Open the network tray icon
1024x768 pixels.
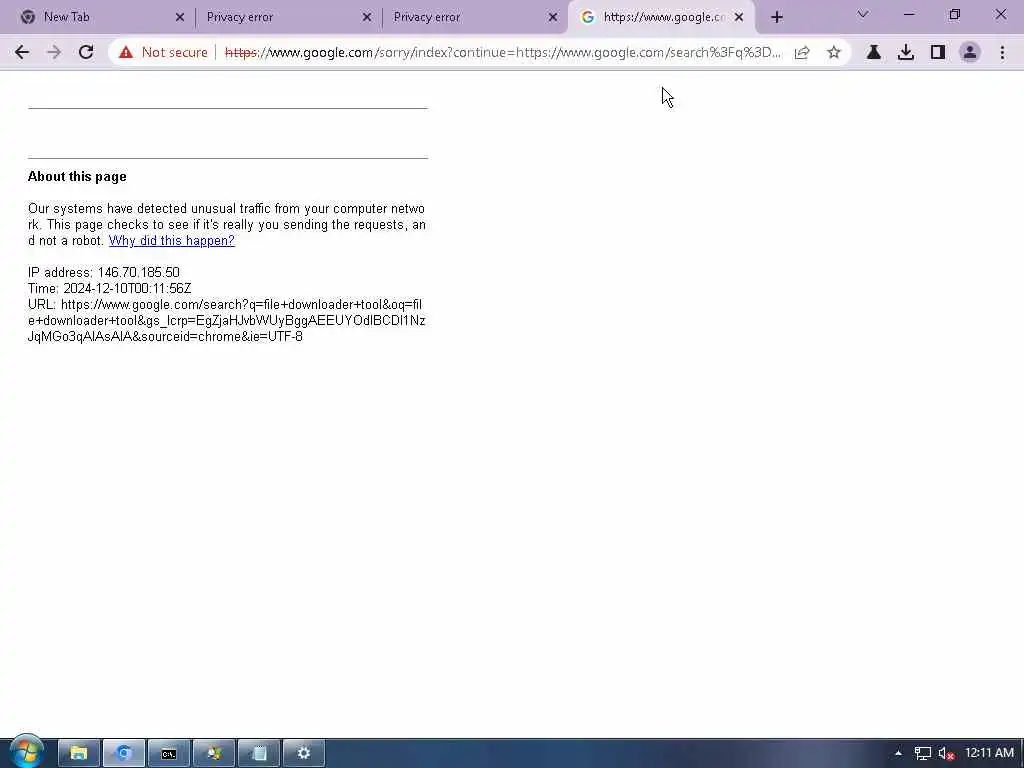[922, 754]
